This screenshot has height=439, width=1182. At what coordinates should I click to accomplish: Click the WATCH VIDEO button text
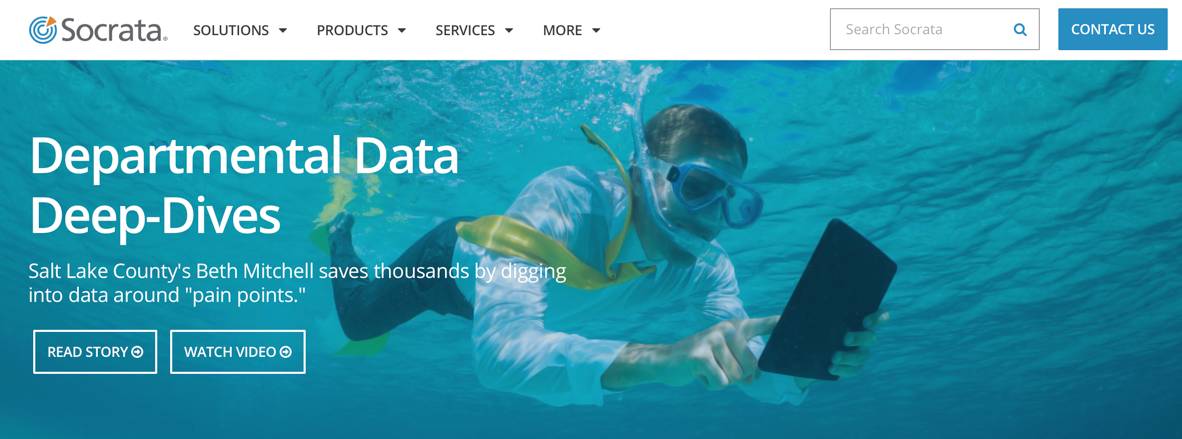click(230, 352)
